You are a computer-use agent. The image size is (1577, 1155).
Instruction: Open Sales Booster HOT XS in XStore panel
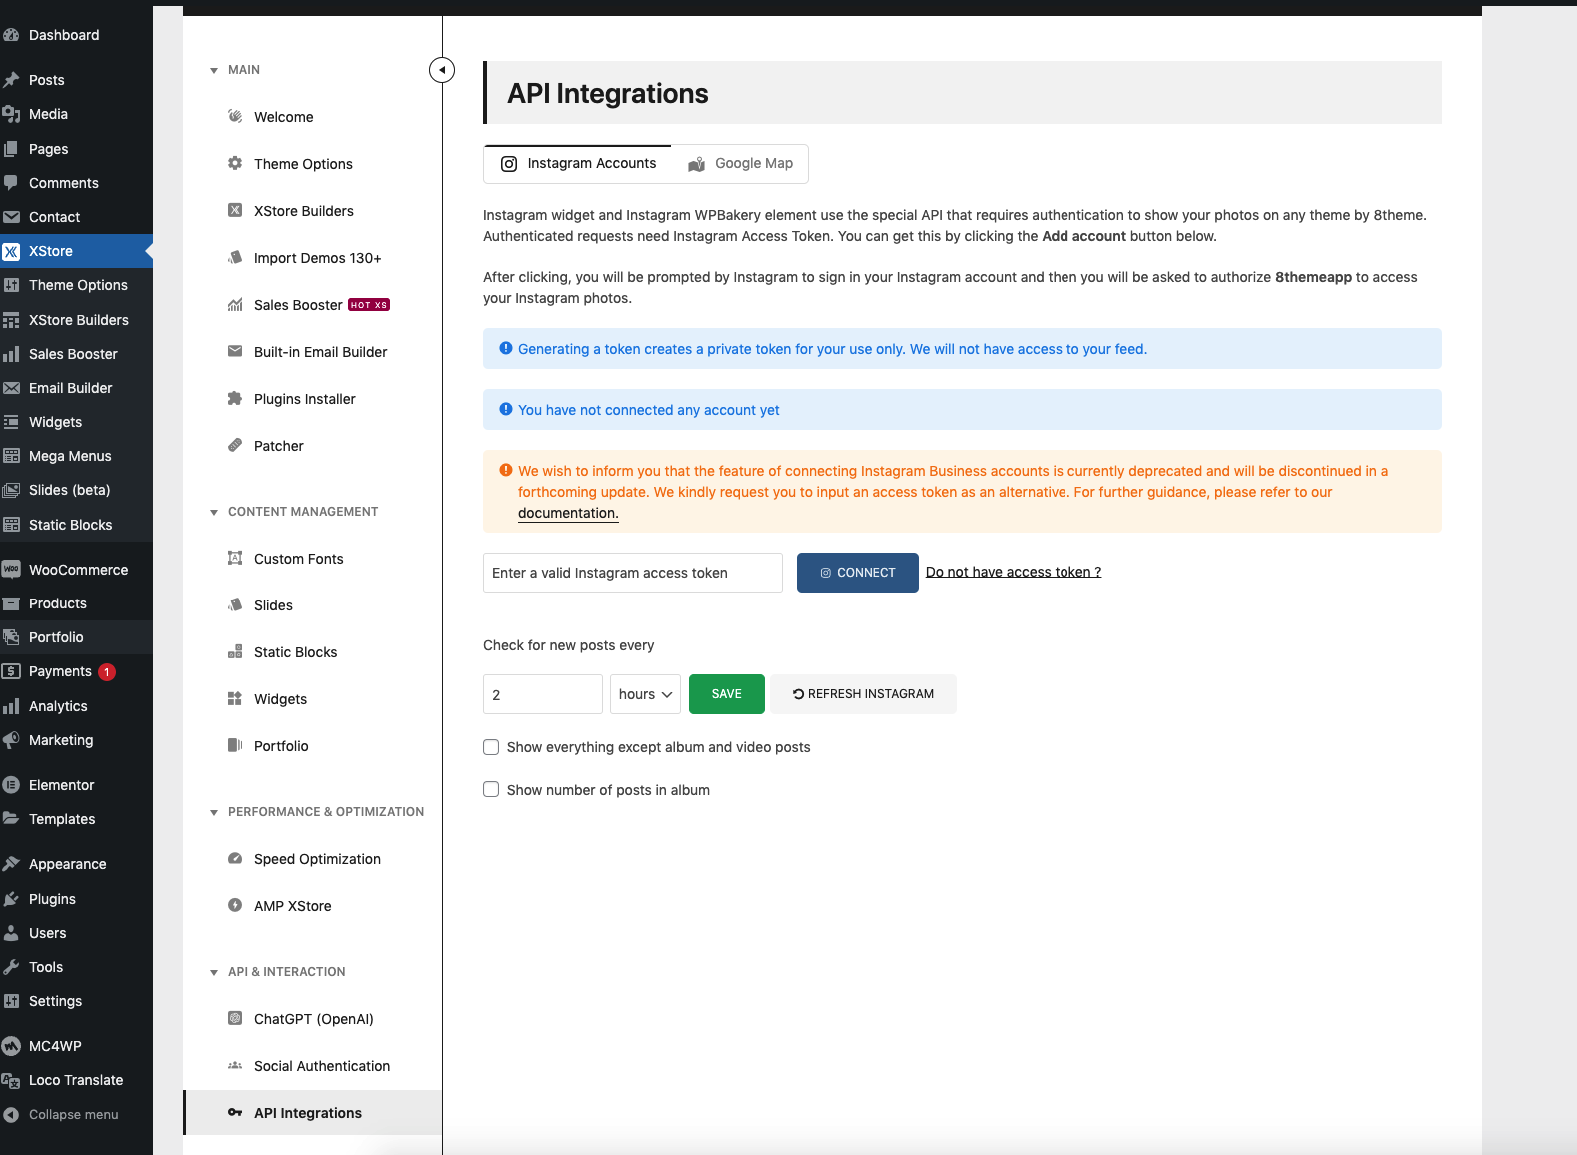[312, 305]
